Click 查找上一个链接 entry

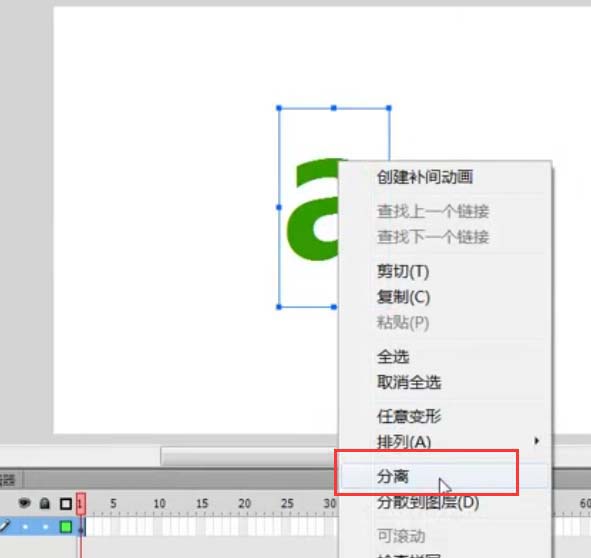pyautogui.click(x=433, y=211)
